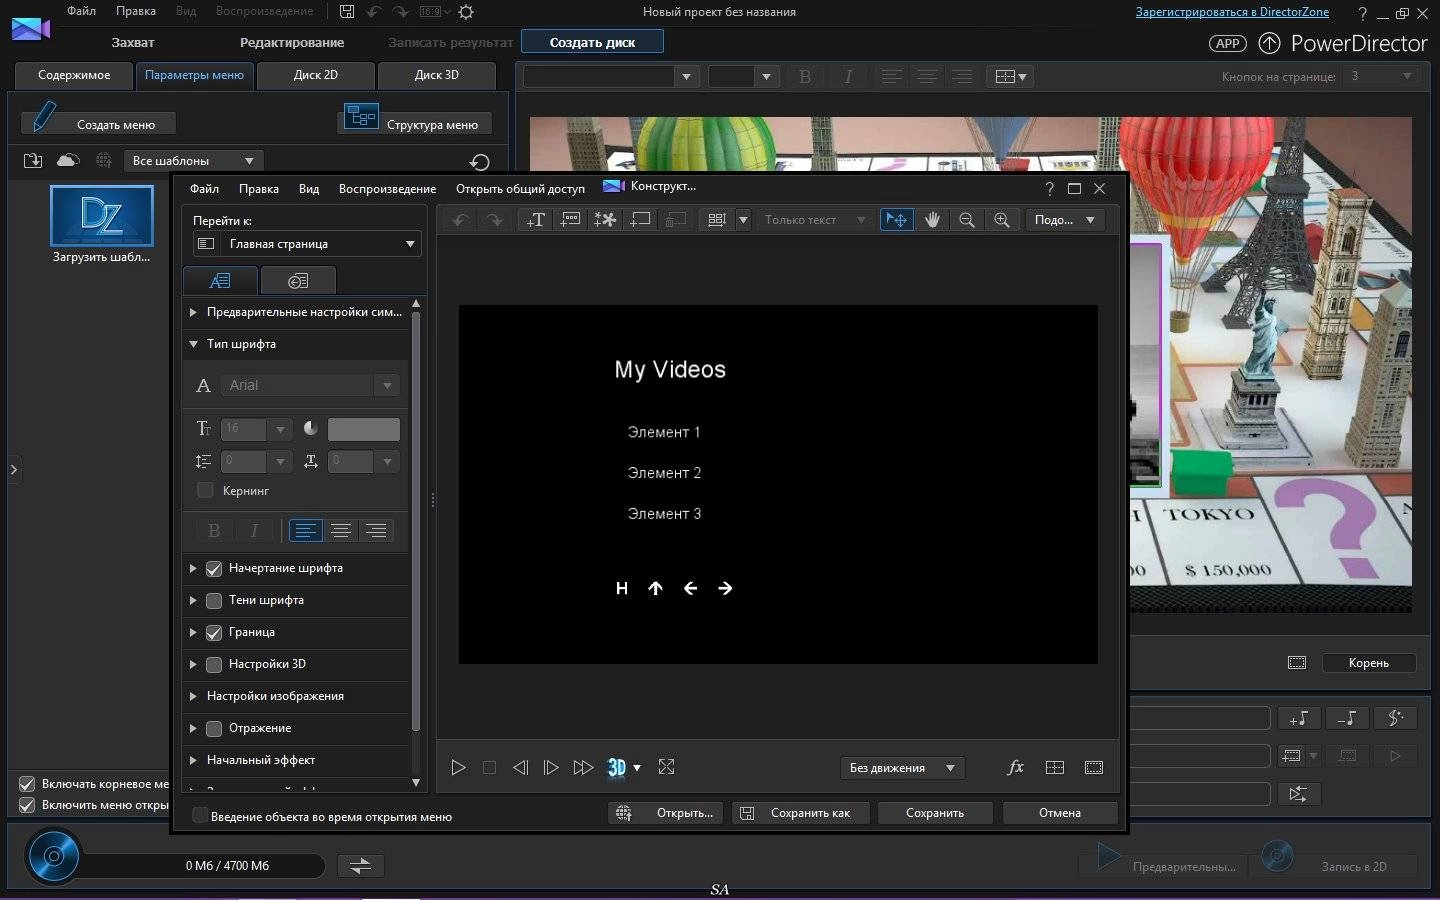Click the previous frame button
1440x900 pixels.
click(520, 767)
